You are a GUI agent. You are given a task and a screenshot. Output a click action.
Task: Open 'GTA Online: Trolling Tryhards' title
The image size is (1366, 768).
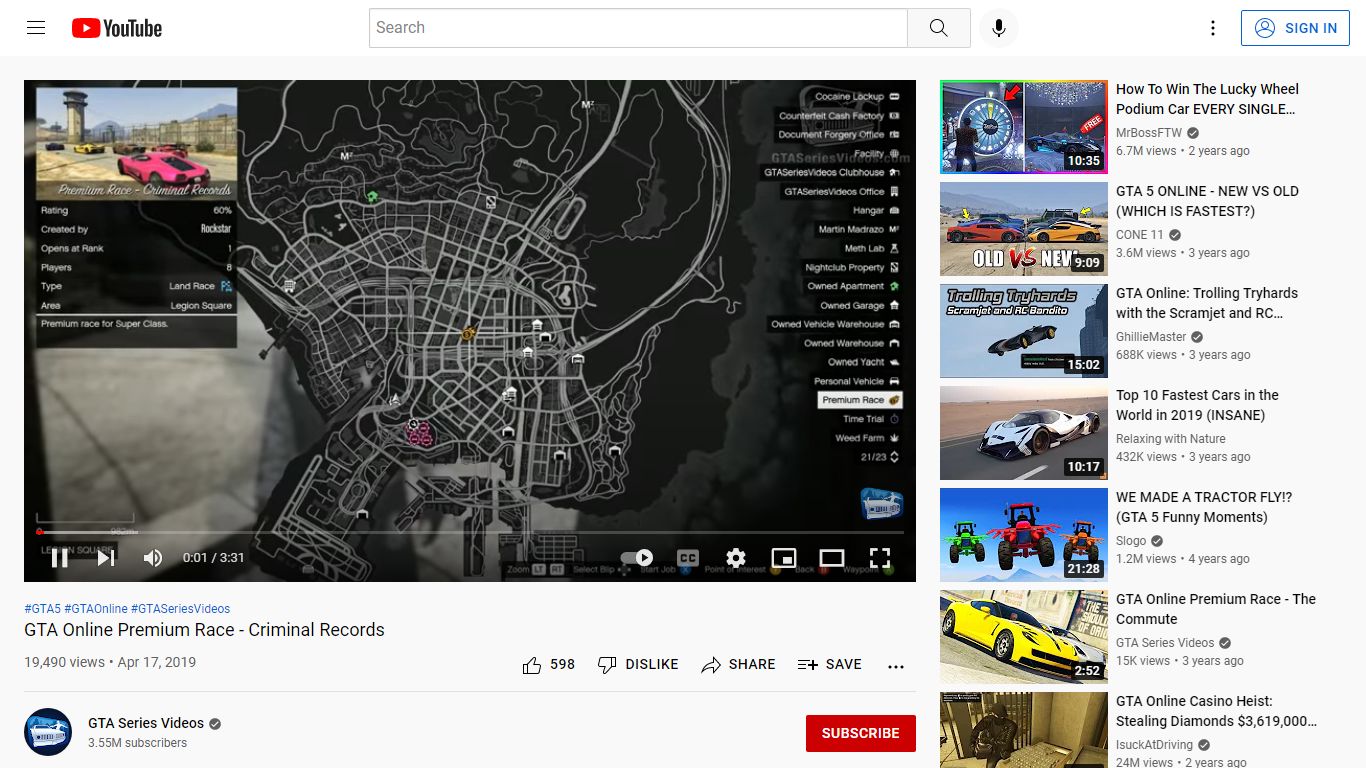(1207, 303)
